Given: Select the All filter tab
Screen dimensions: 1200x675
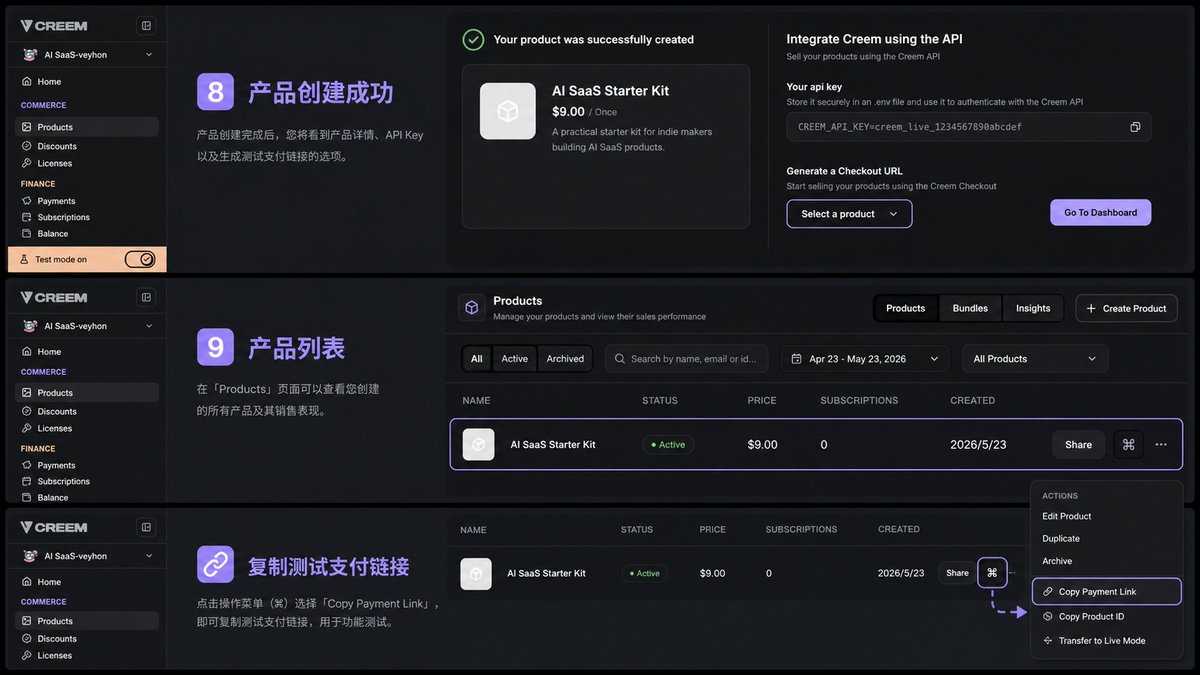Looking at the screenshot, I should click(x=477, y=359).
